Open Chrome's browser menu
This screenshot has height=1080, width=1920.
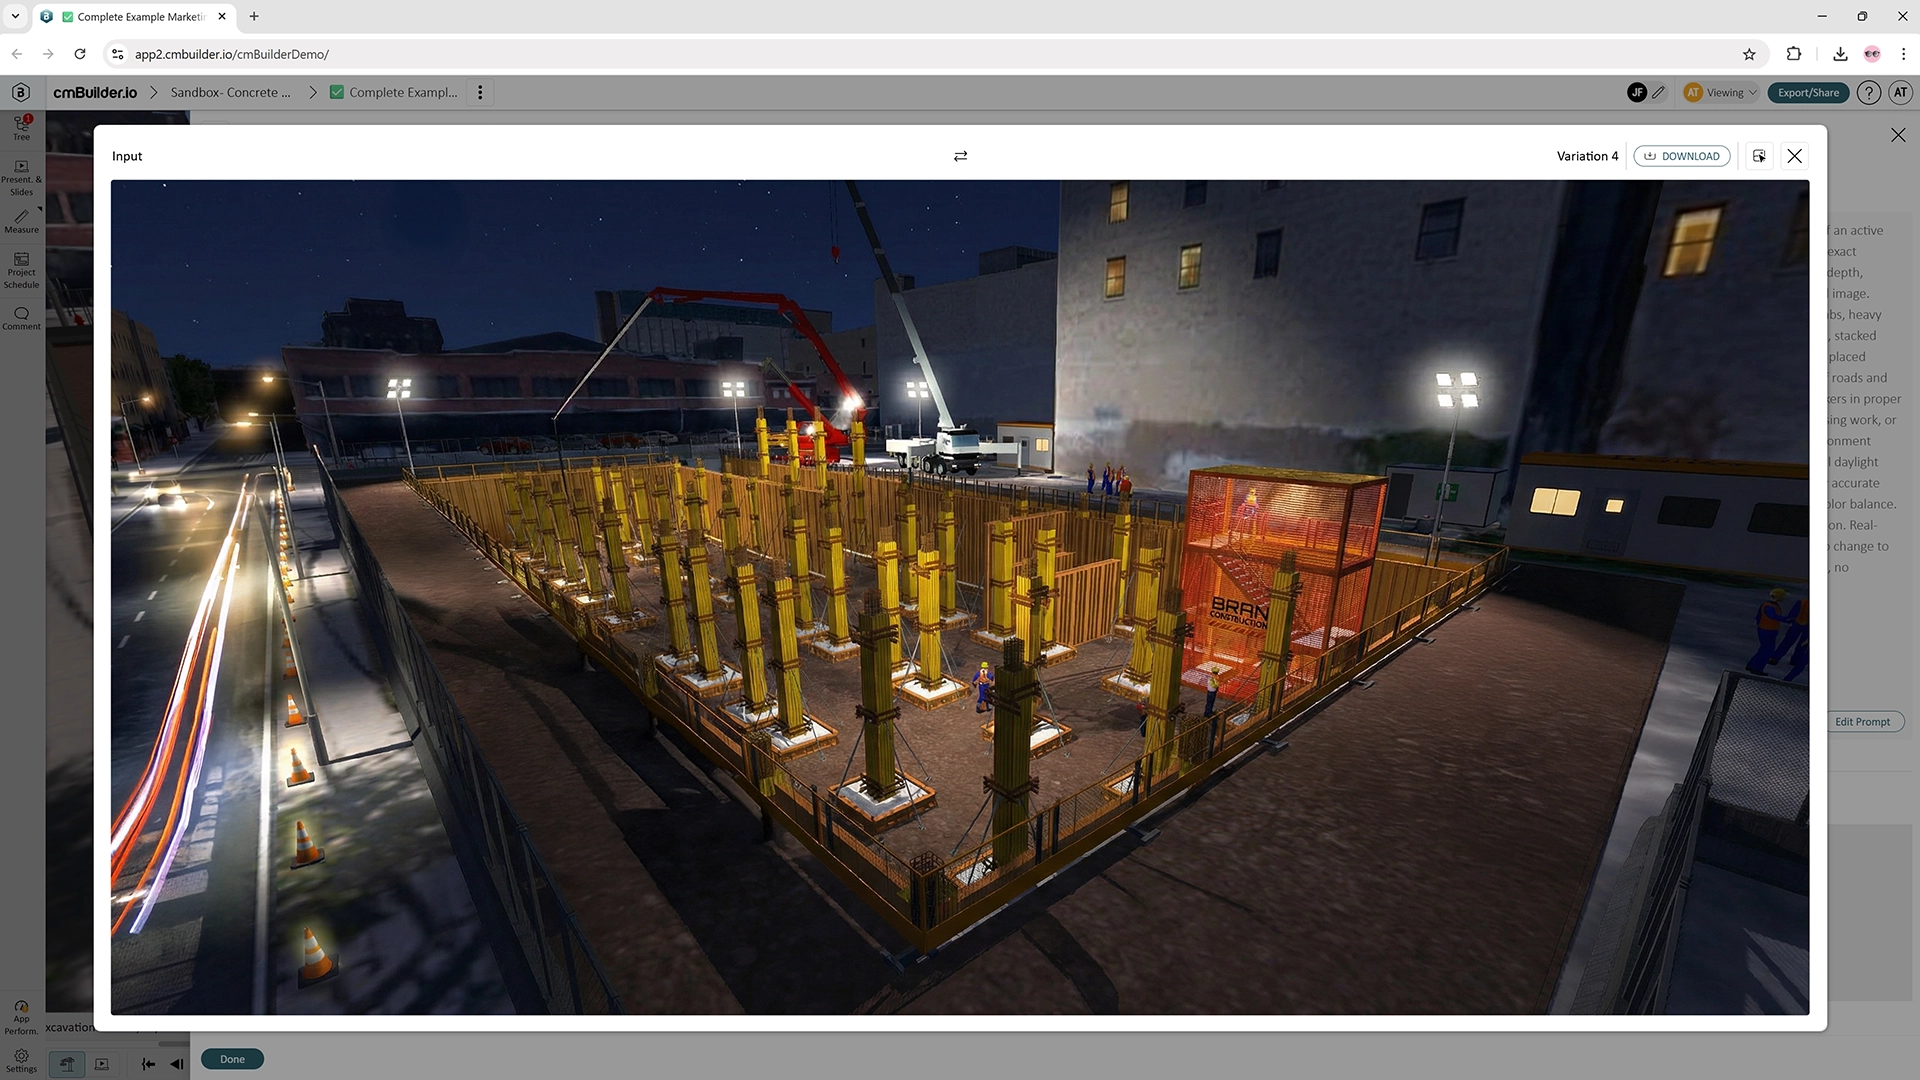[x=1903, y=54]
